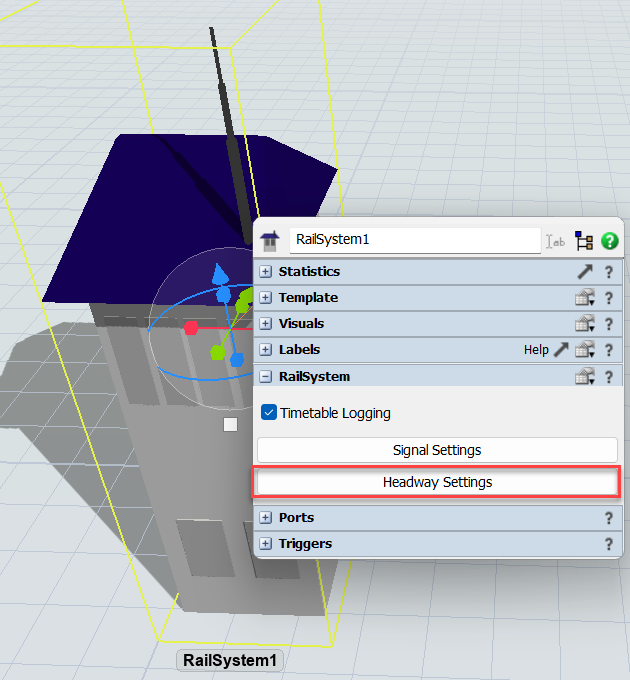Image resolution: width=630 pixels, height=680 pixels.
Task: Expand the Triggers section
Action: (266, 544)
